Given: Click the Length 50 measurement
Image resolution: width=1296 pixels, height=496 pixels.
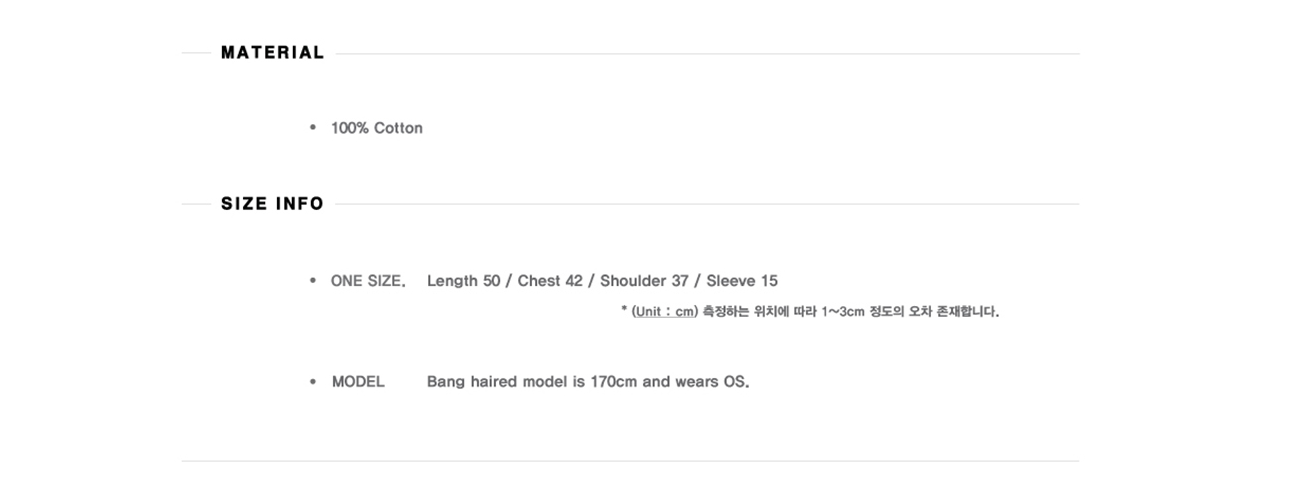Looking at the screenshot, I should [463, 281].
